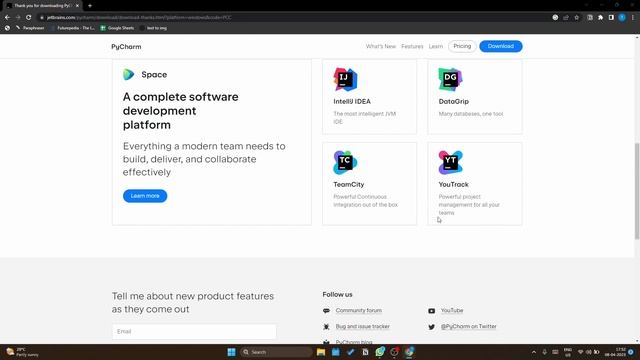Go back using the browser back arrow

pyautogui.click(x=7, y=18)
